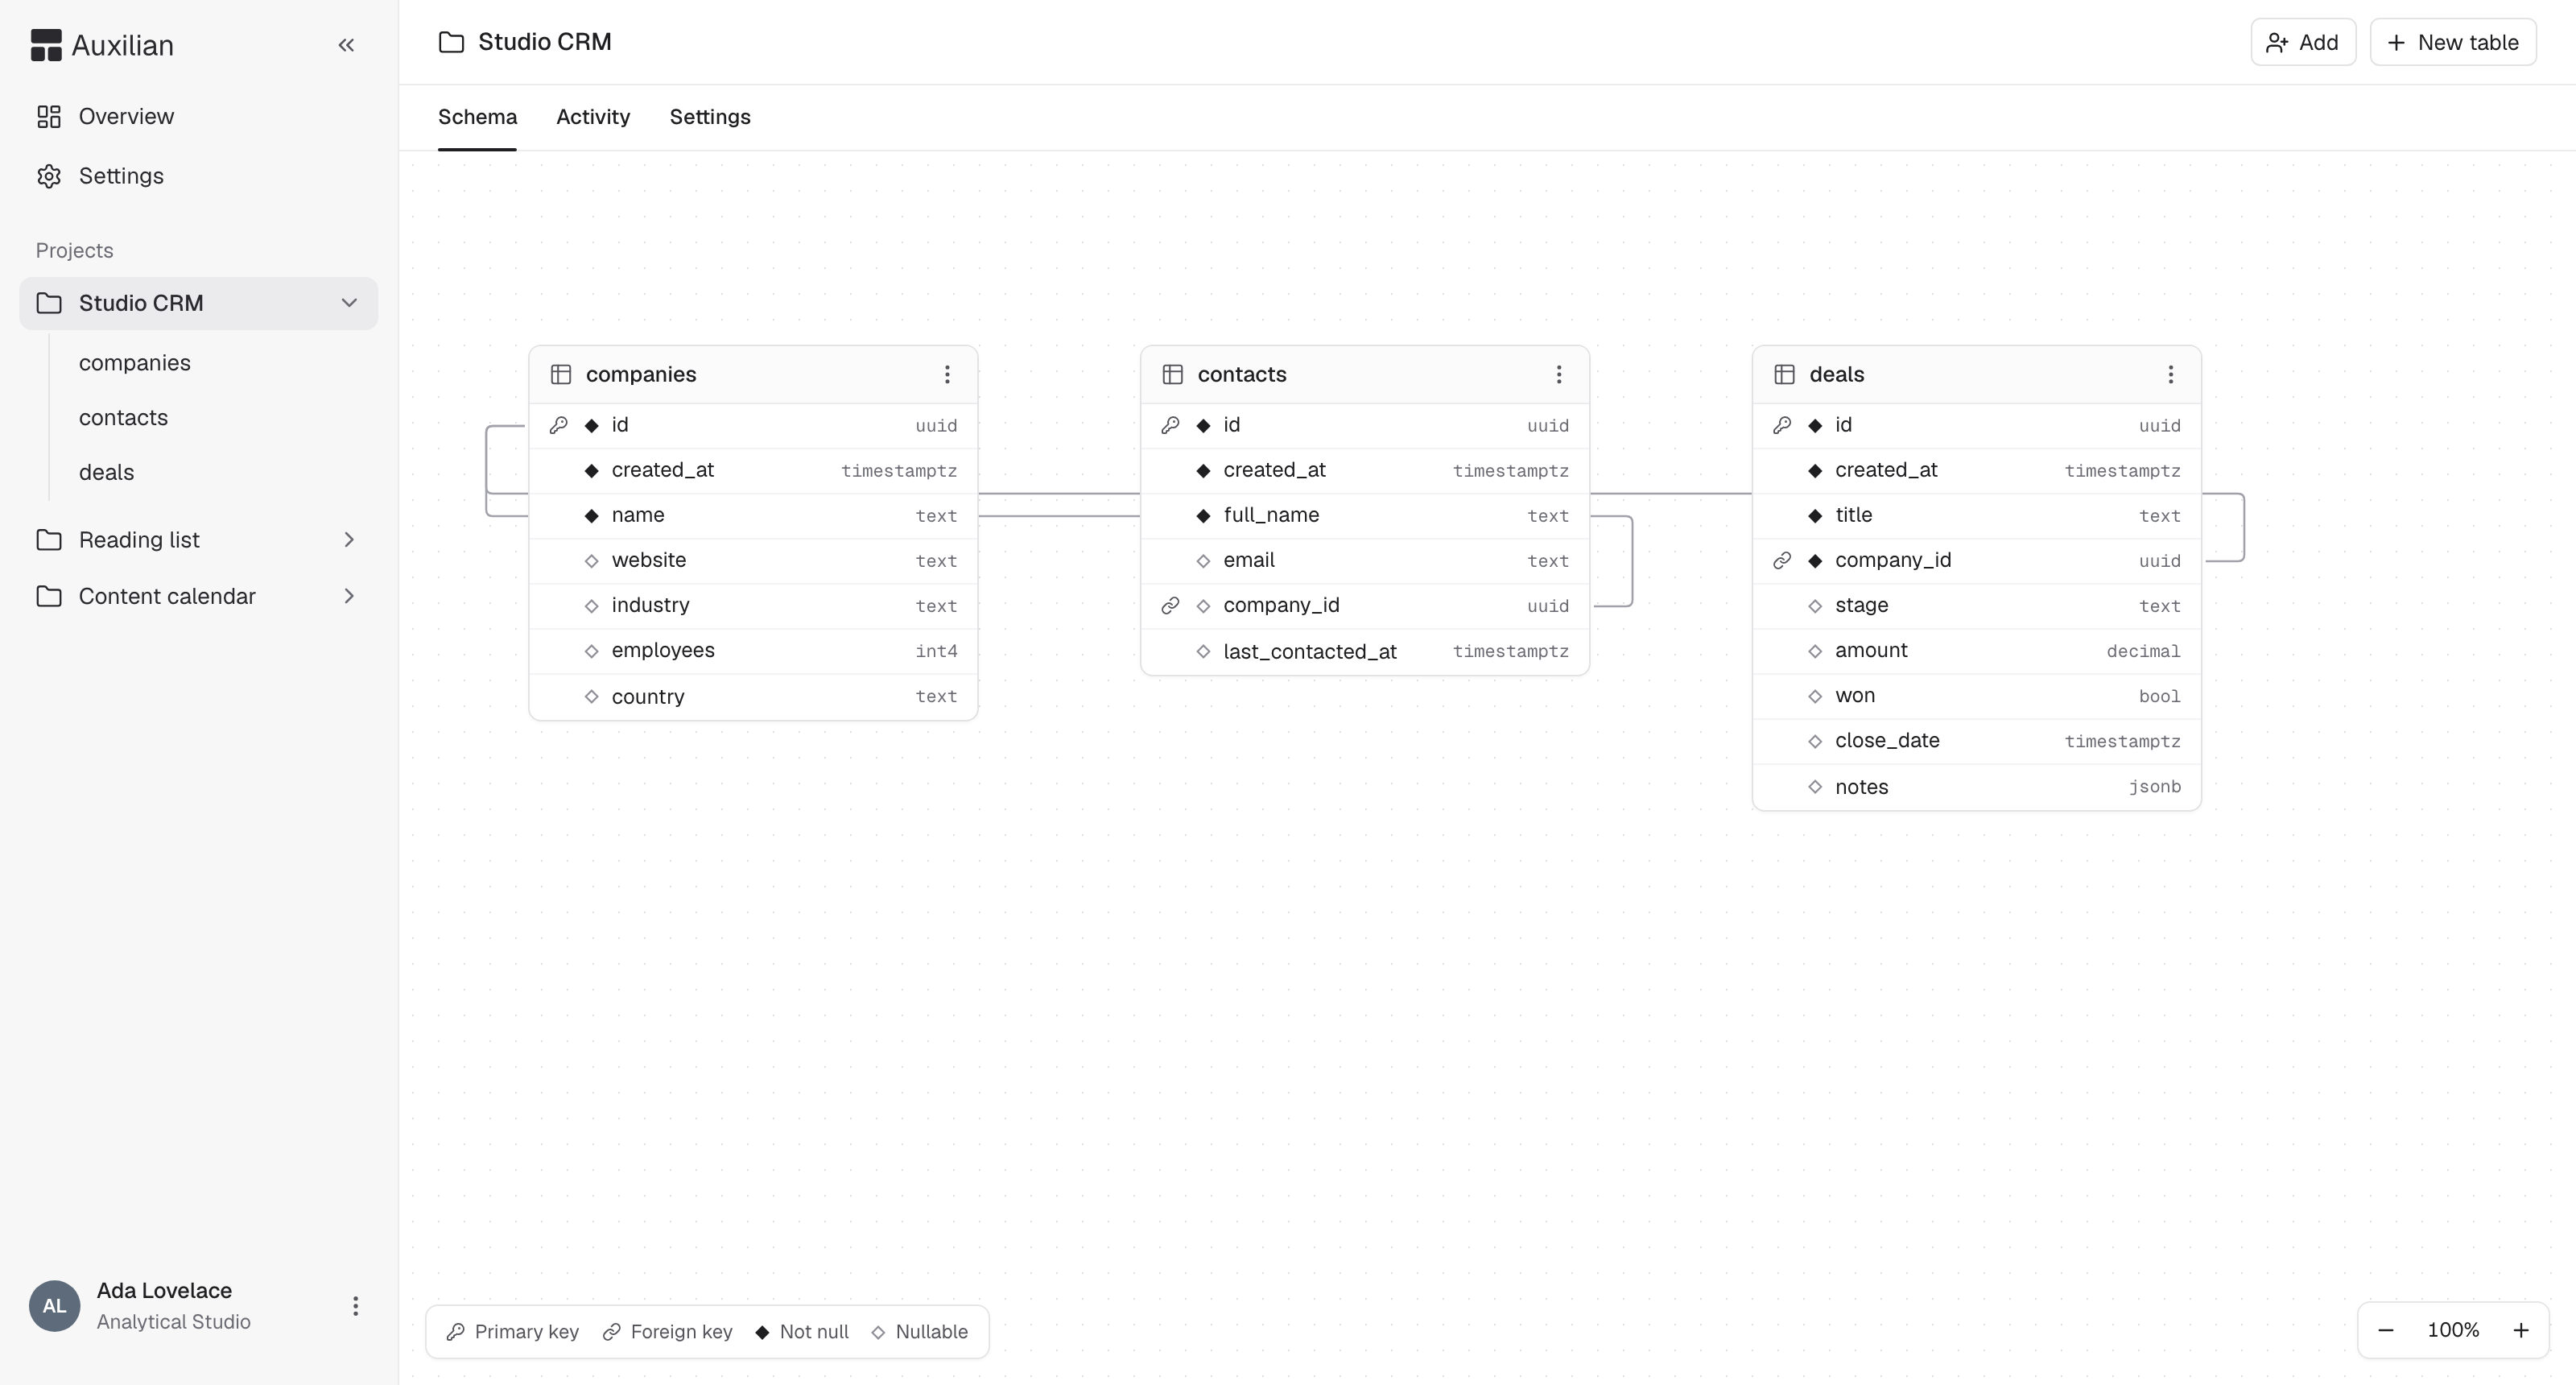Click the jsonb type of notes
The image size is (2576, 1385).
coord(2154,787)
